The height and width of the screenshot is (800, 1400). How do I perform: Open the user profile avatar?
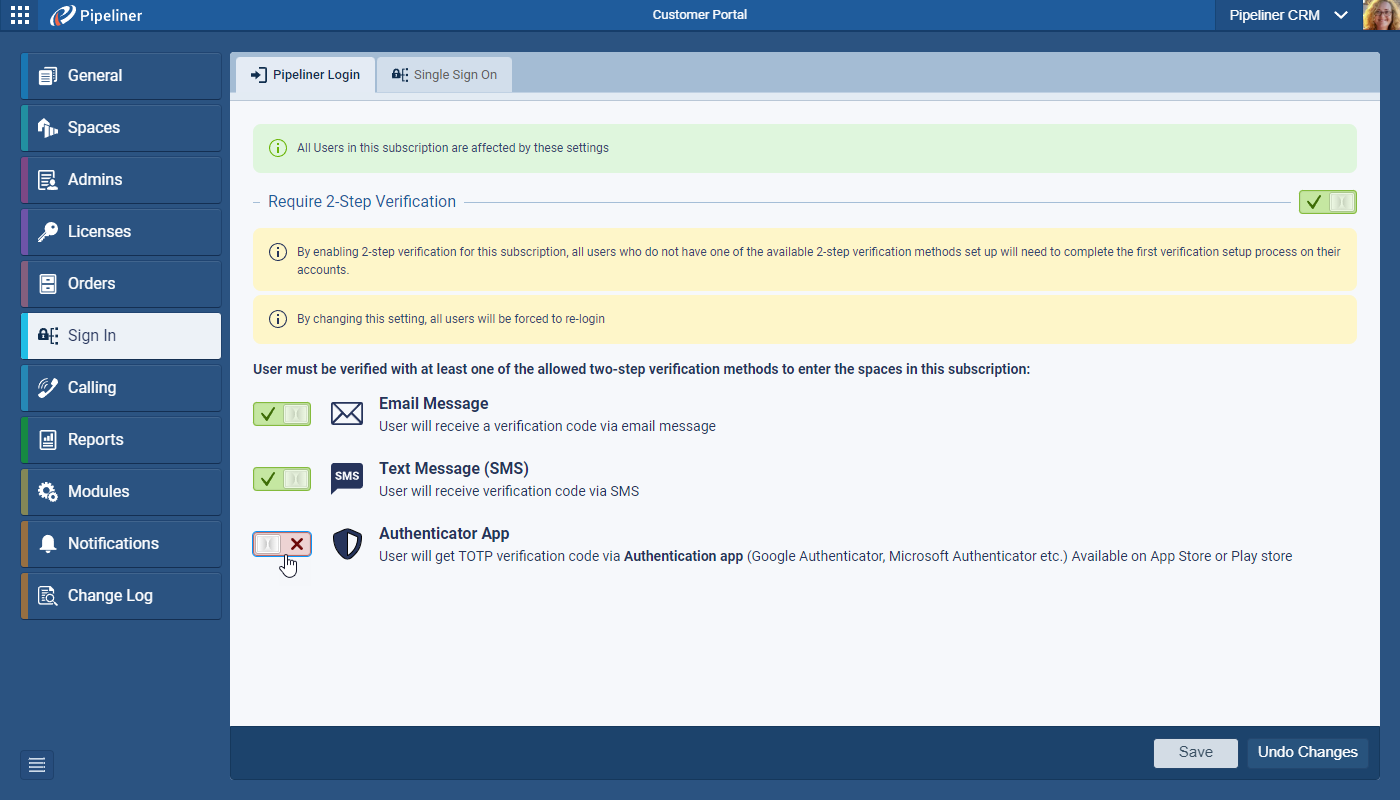[x=1381, y=15]
